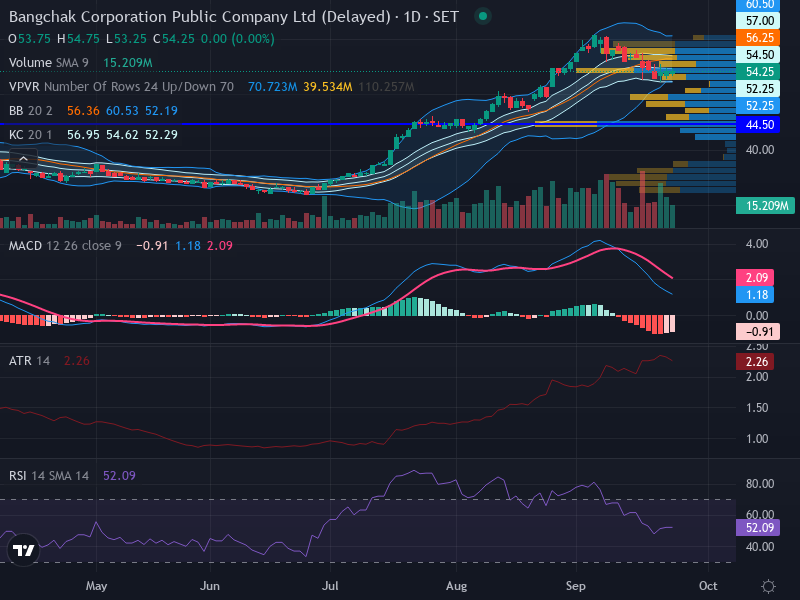Click the 15.209M volume axis label
This screenshot has width=800, height=600.
click(765, 206)
